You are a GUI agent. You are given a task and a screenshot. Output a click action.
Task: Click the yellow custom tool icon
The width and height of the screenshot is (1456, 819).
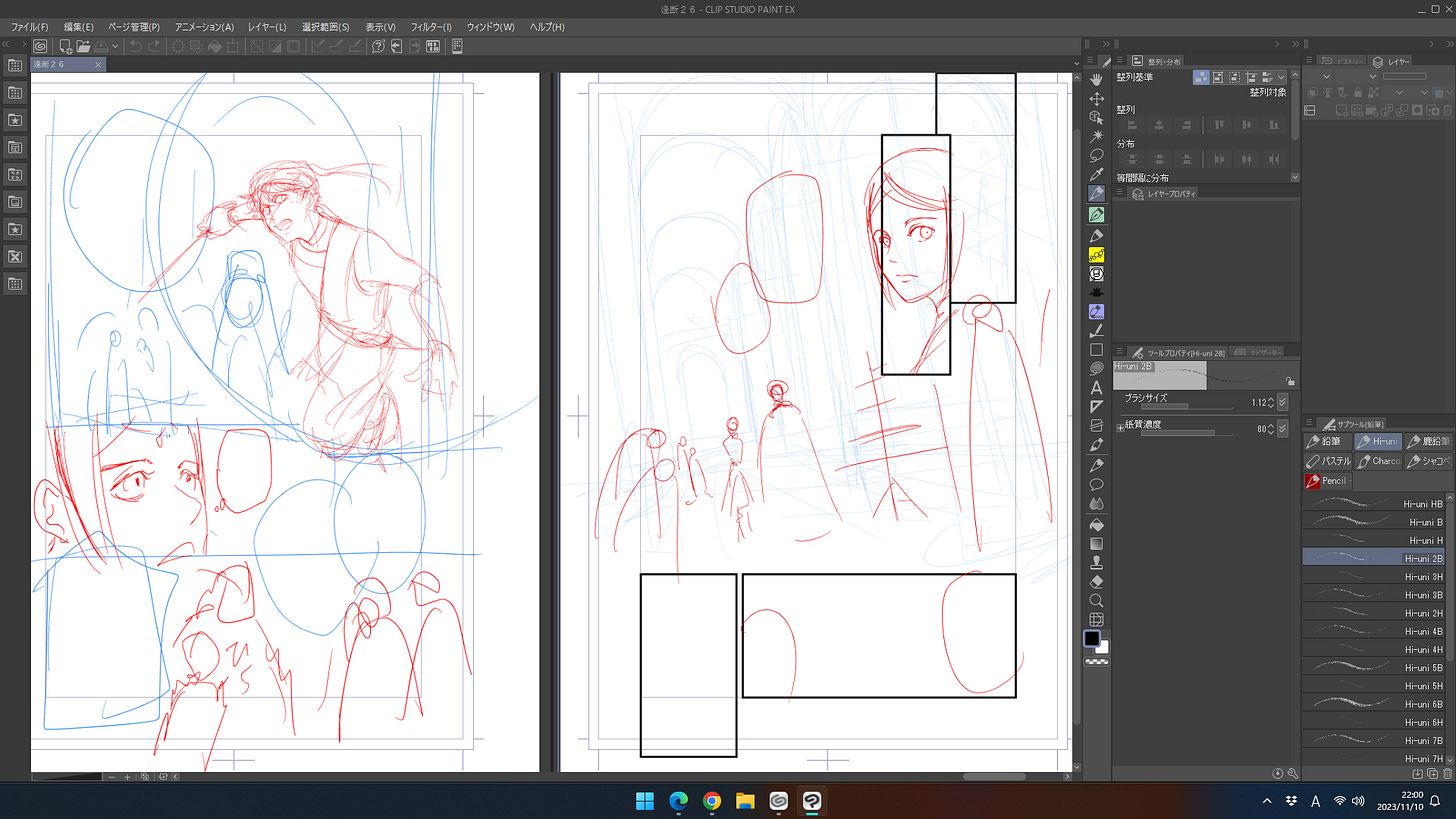click(x=1096, y=255)
